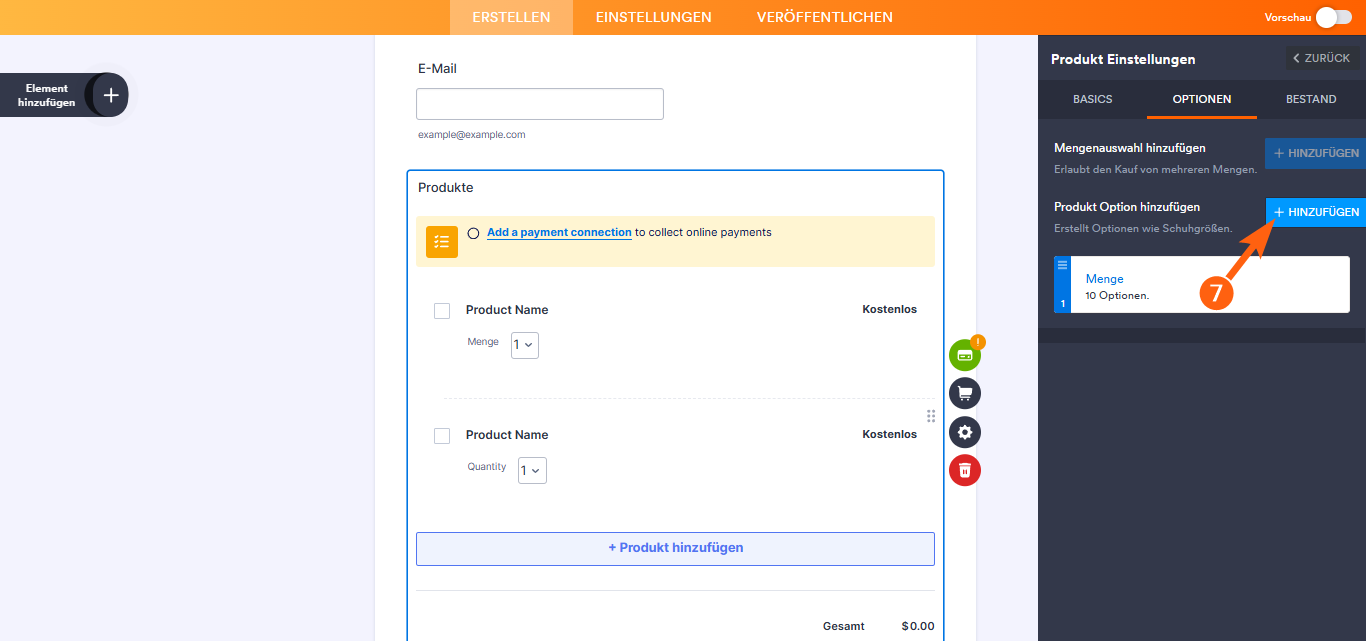Open the Menge option card

point(1202,285)
